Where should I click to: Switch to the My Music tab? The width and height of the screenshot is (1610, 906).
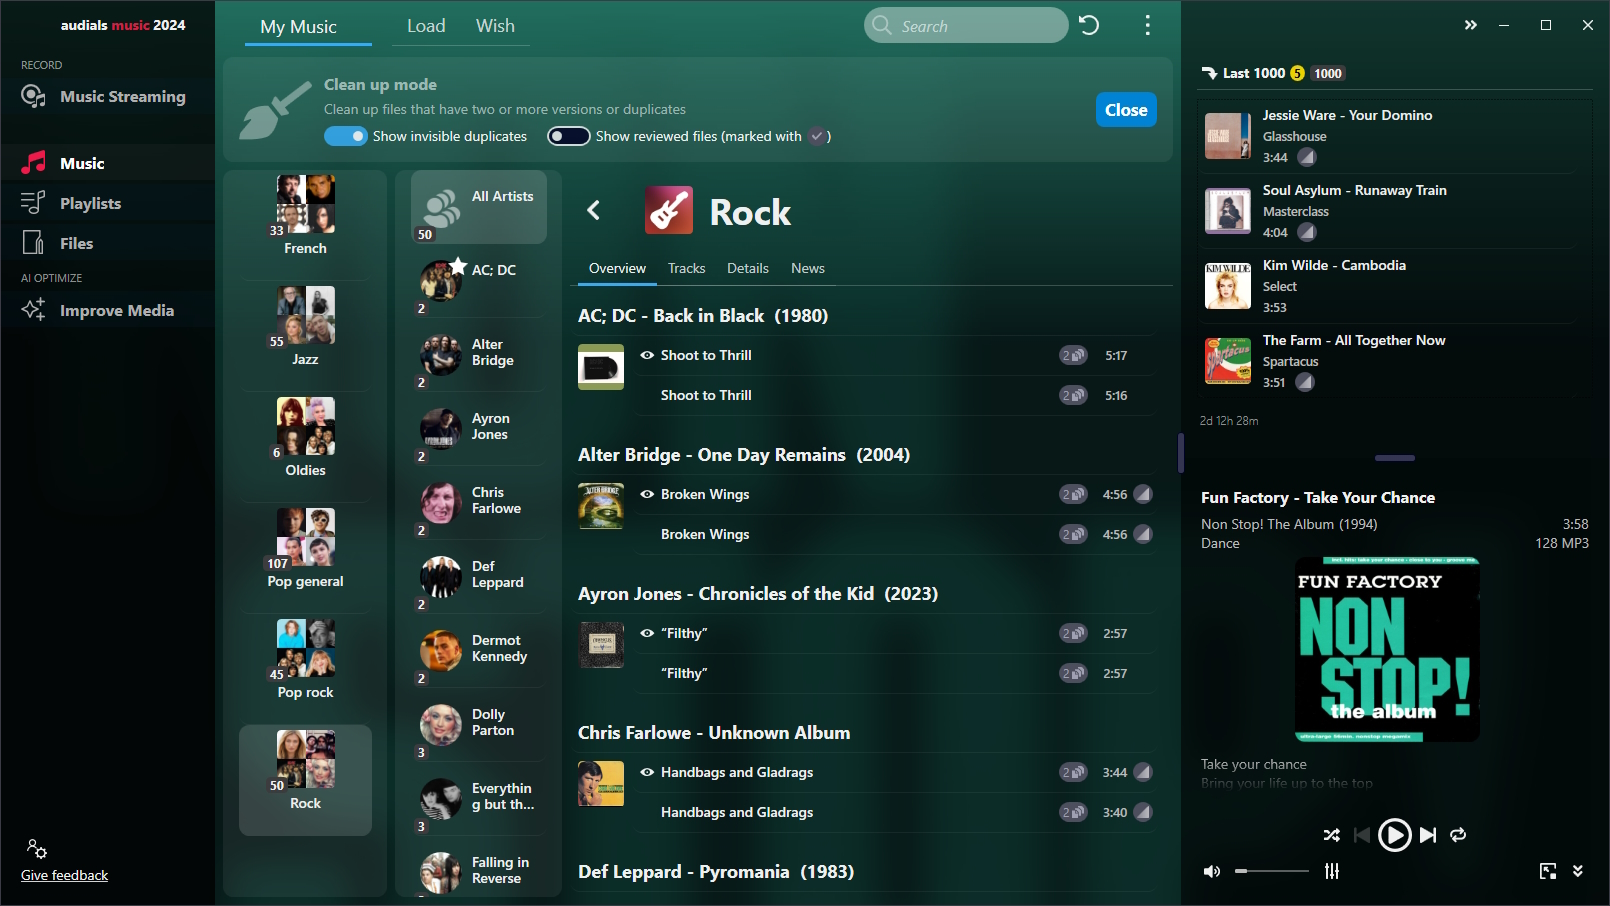click(x=298, y=27)
